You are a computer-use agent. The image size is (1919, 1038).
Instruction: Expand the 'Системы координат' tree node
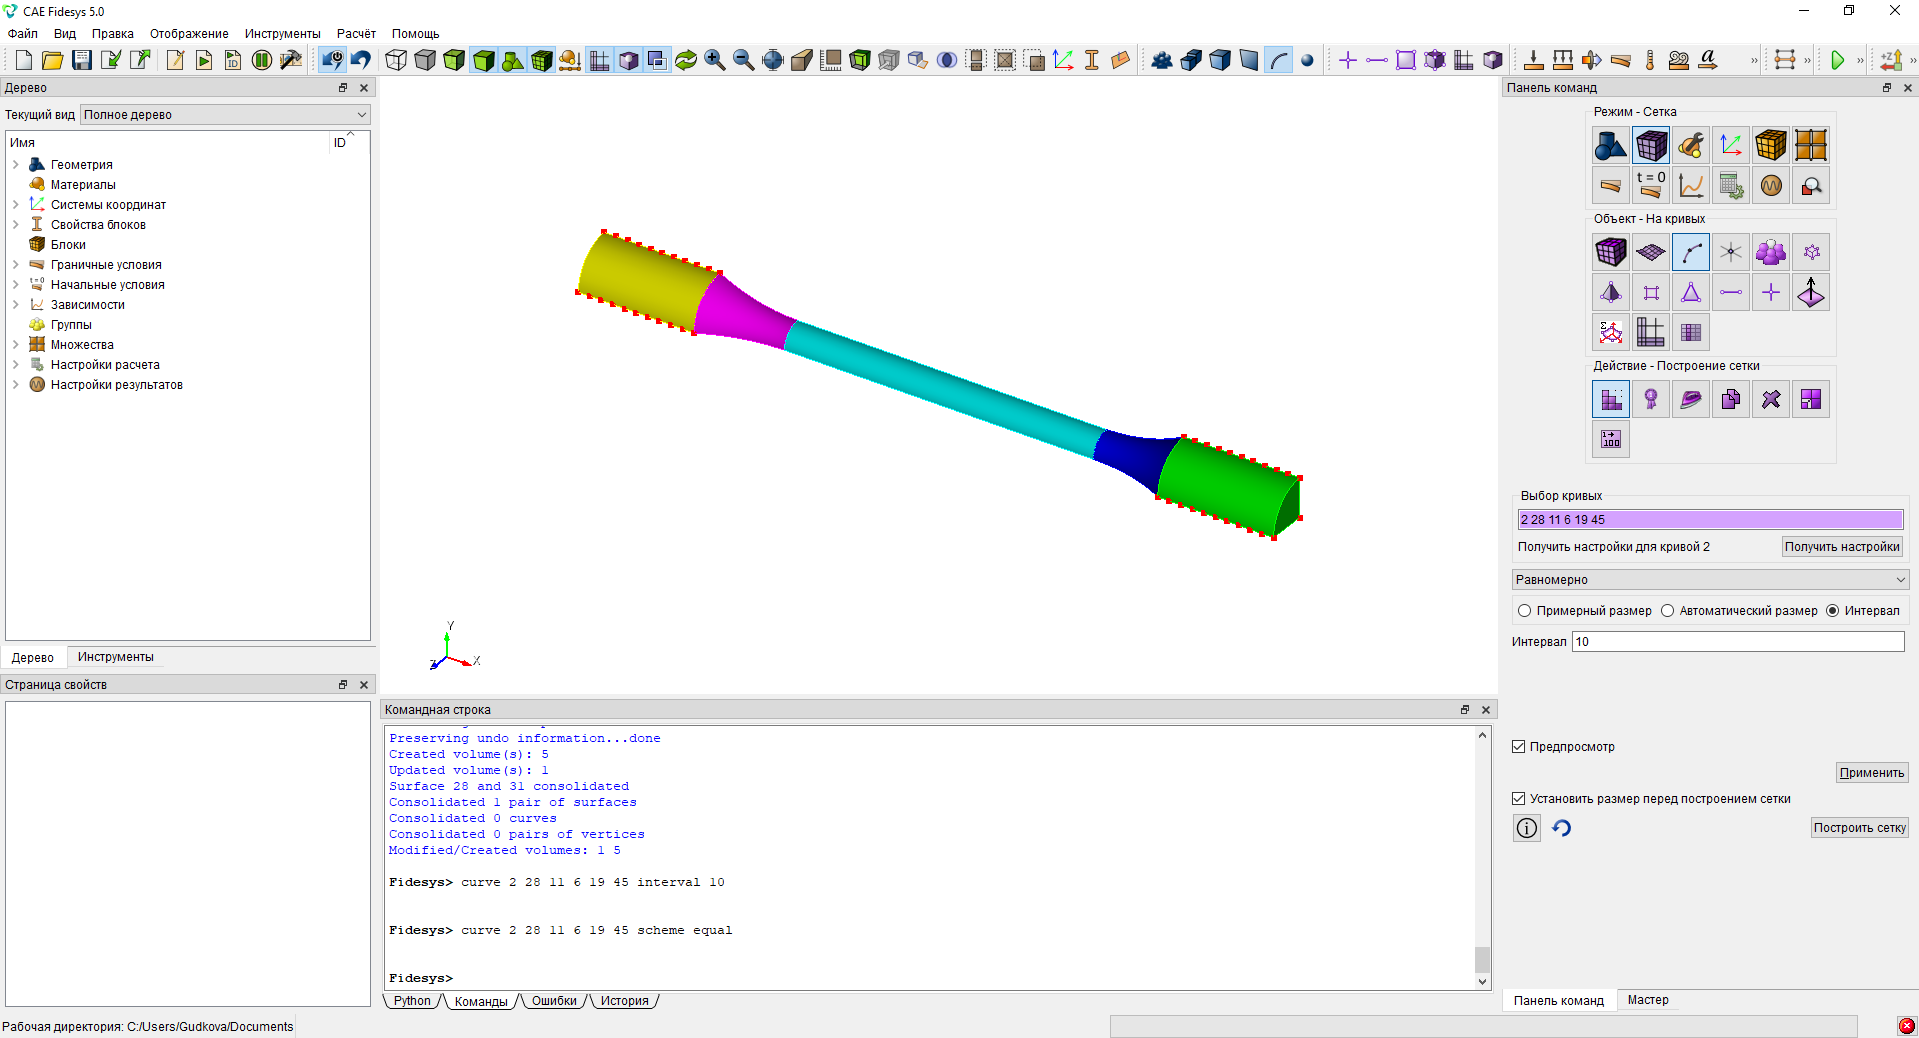[16, 205]
